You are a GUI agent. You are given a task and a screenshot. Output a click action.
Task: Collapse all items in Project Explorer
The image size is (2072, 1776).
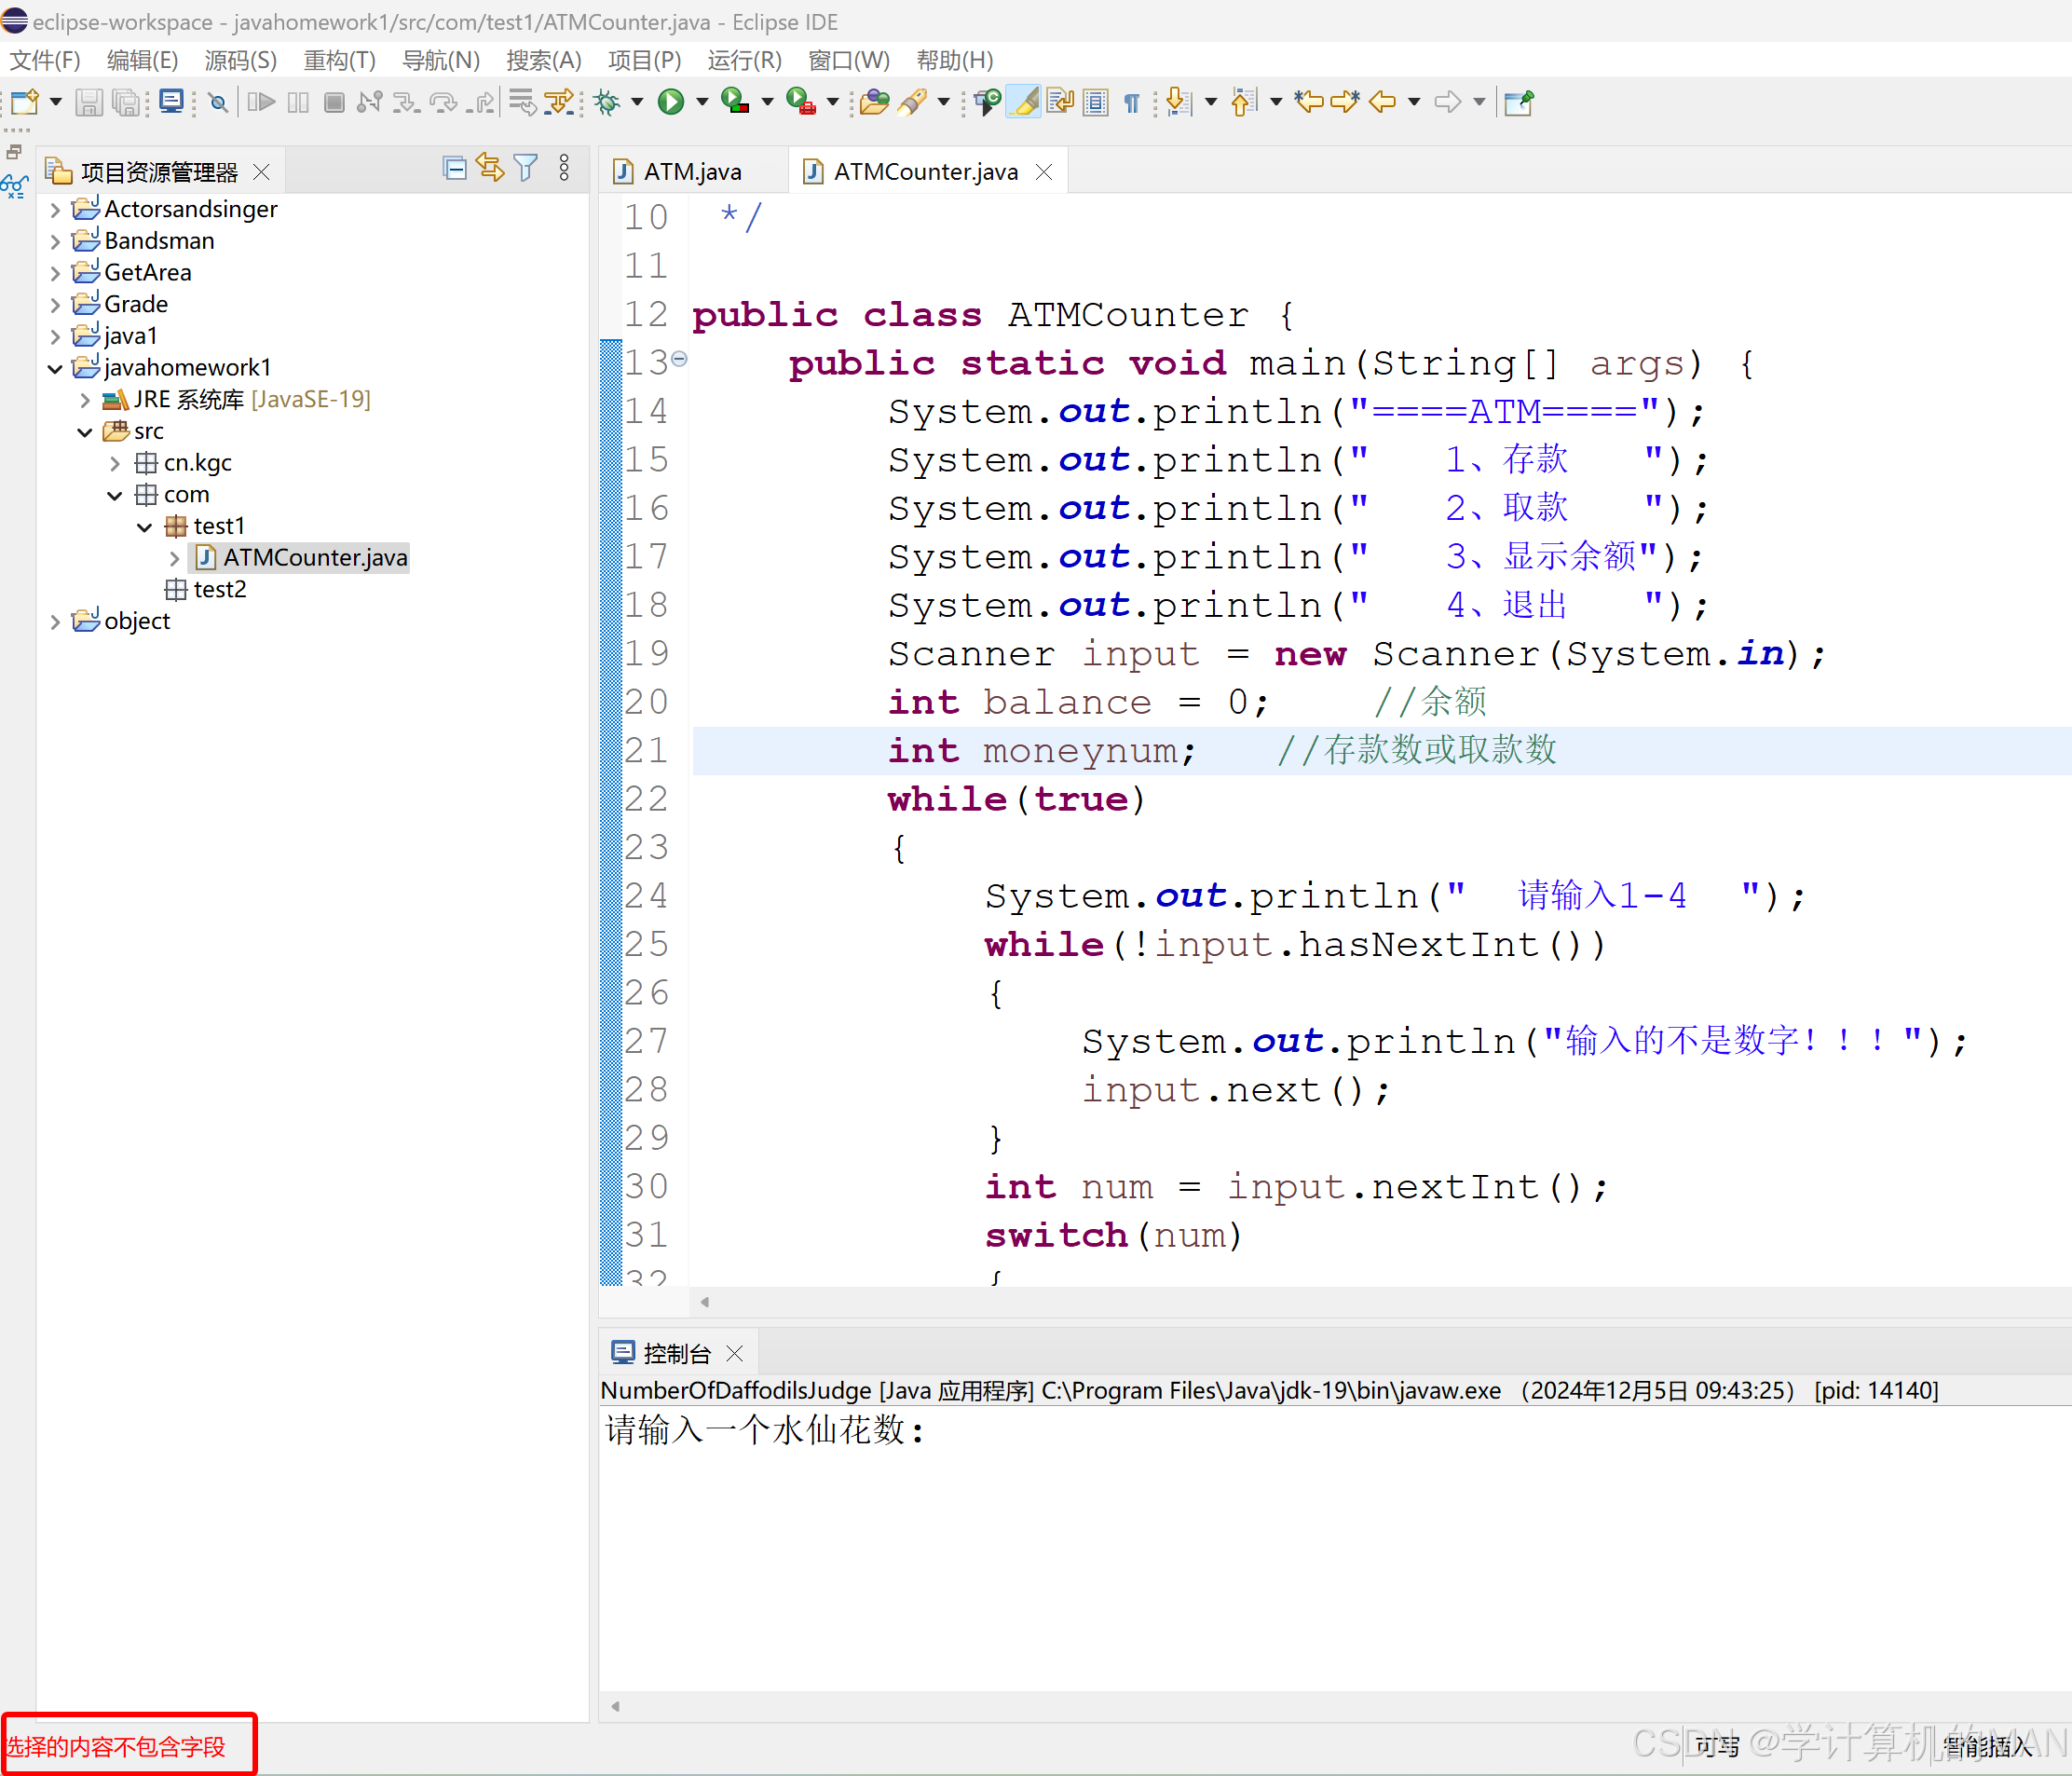point(454,169)
